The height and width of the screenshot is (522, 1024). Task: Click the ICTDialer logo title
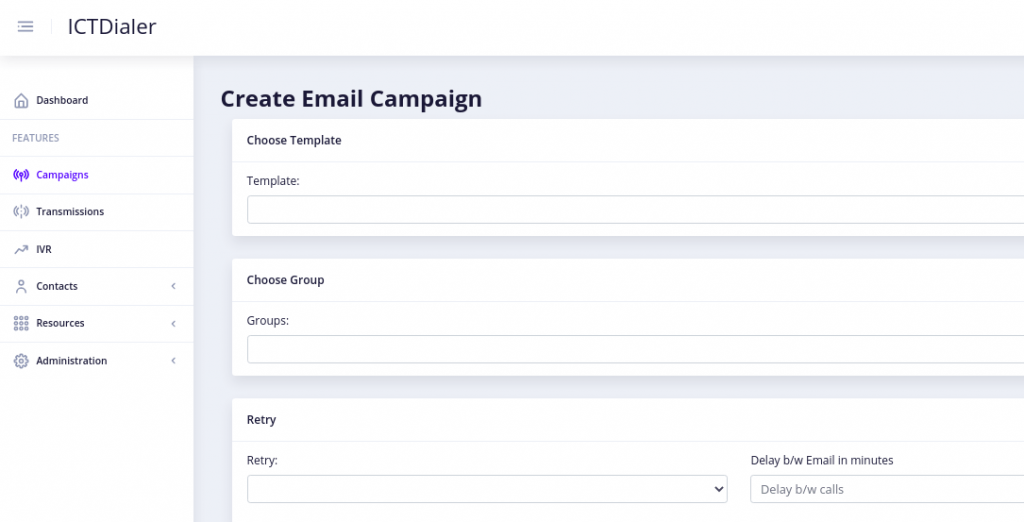point(112,27)
